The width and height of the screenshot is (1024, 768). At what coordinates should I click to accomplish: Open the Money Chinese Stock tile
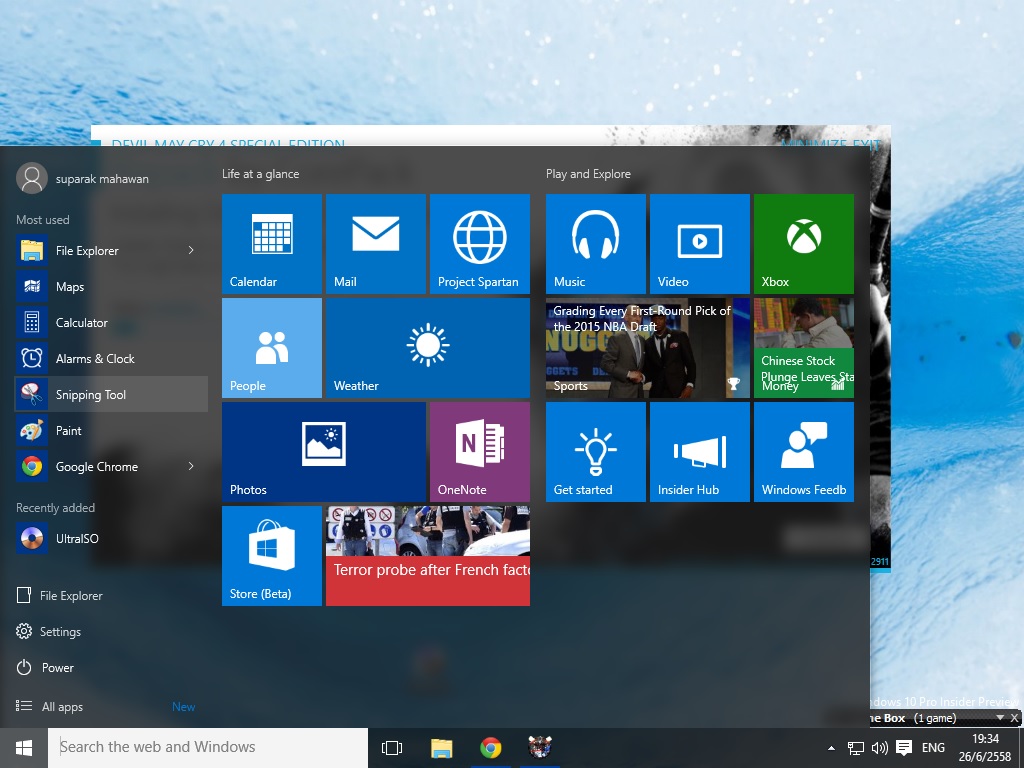[x=803, y=347]
